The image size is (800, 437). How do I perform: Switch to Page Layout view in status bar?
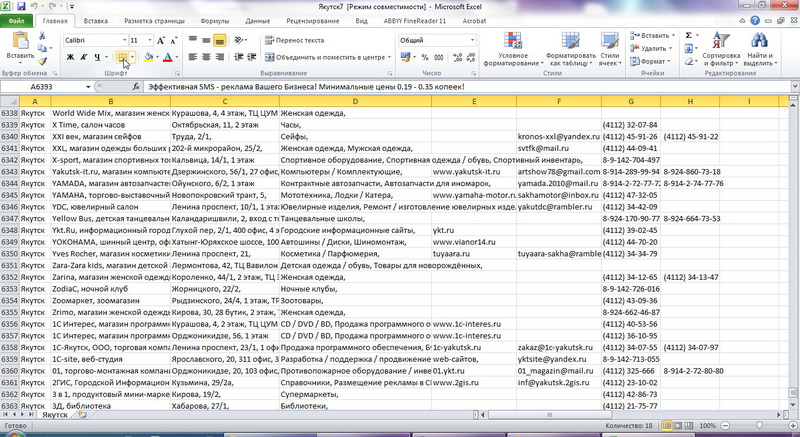(678, 426)
